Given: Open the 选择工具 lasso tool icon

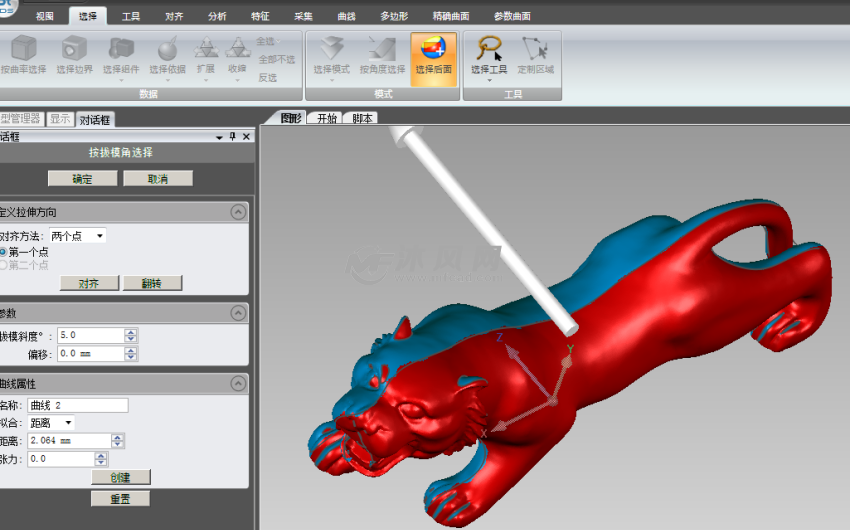Looking at the screenshot, I should click(489, 49).
